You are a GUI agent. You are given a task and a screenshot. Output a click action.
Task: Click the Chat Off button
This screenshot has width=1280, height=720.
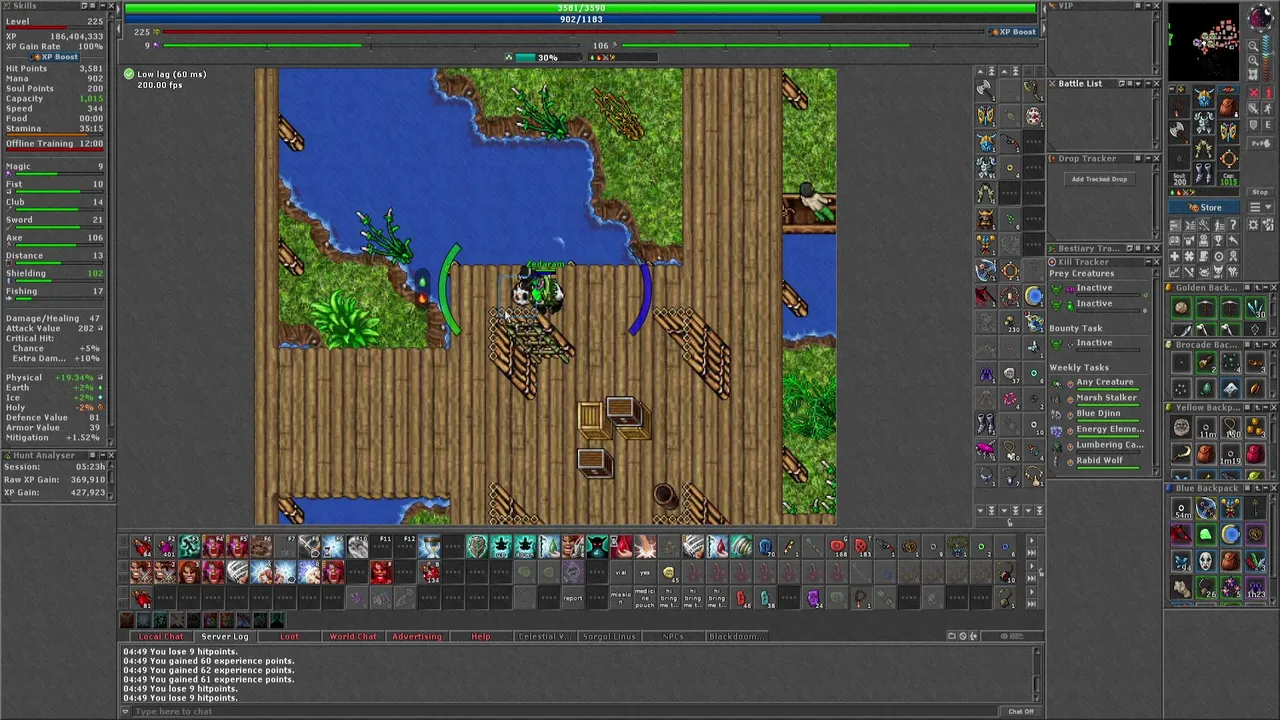[1021, 711]
